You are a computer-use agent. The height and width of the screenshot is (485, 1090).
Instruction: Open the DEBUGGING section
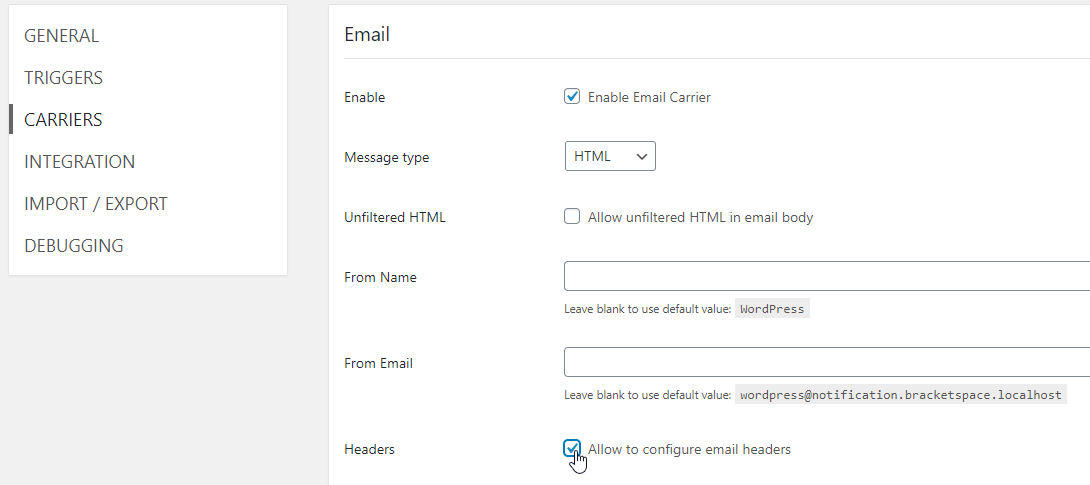[x=73, y=246]
